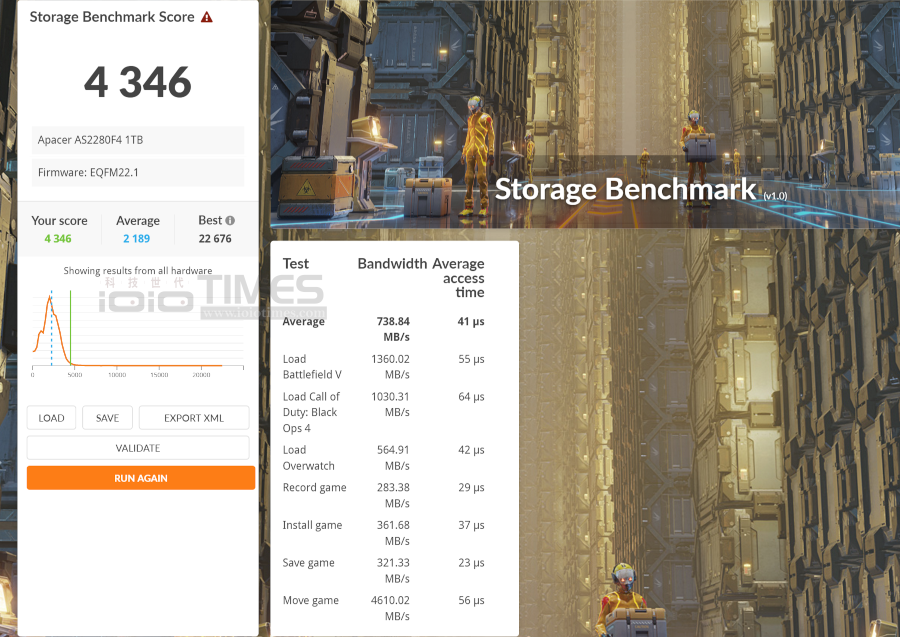
Task: Click the red warning triangle icon
Action: 207,17
